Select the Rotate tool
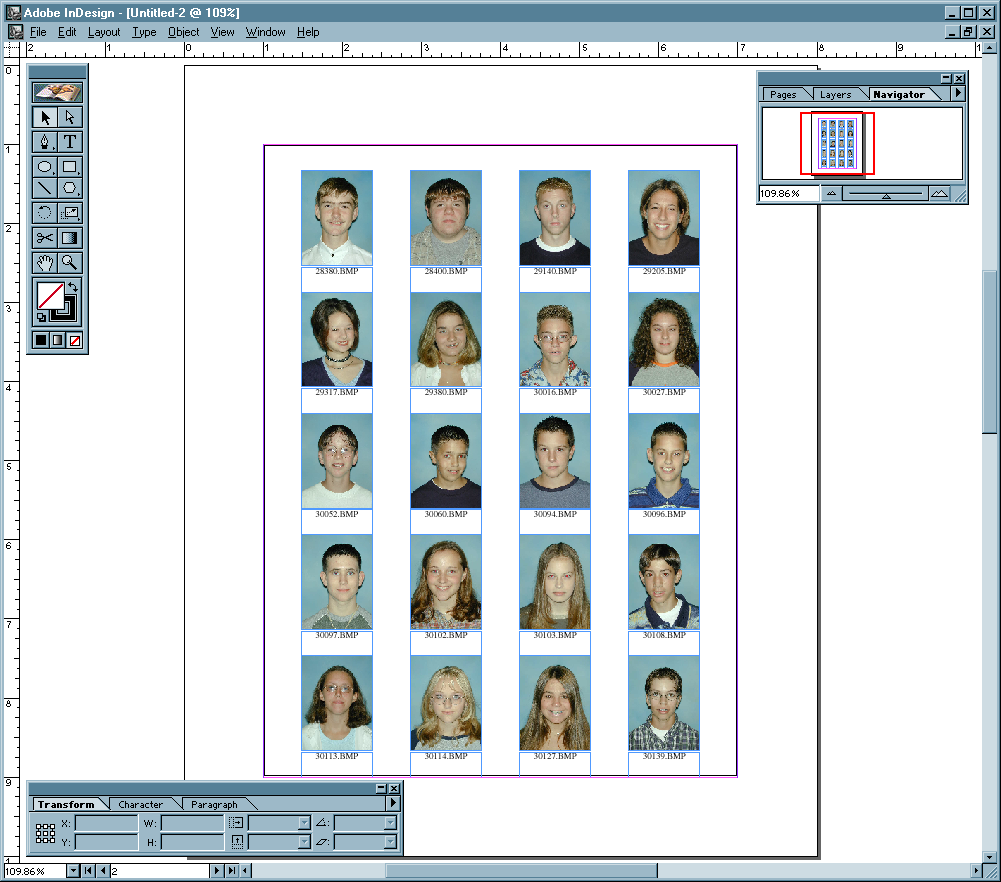 pos(45,213)
